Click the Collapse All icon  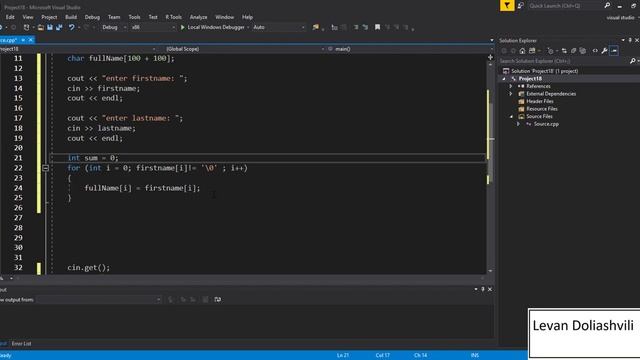pos(573,51)
